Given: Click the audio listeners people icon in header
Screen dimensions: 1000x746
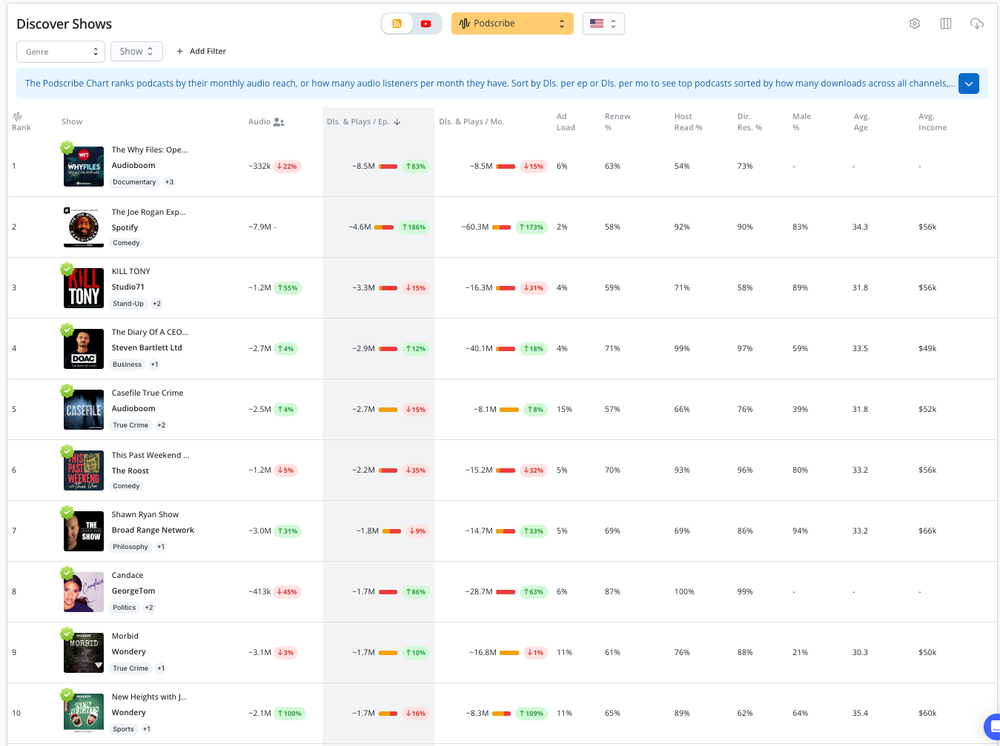Looking at the screenshot, I should (x=279, y=122).
